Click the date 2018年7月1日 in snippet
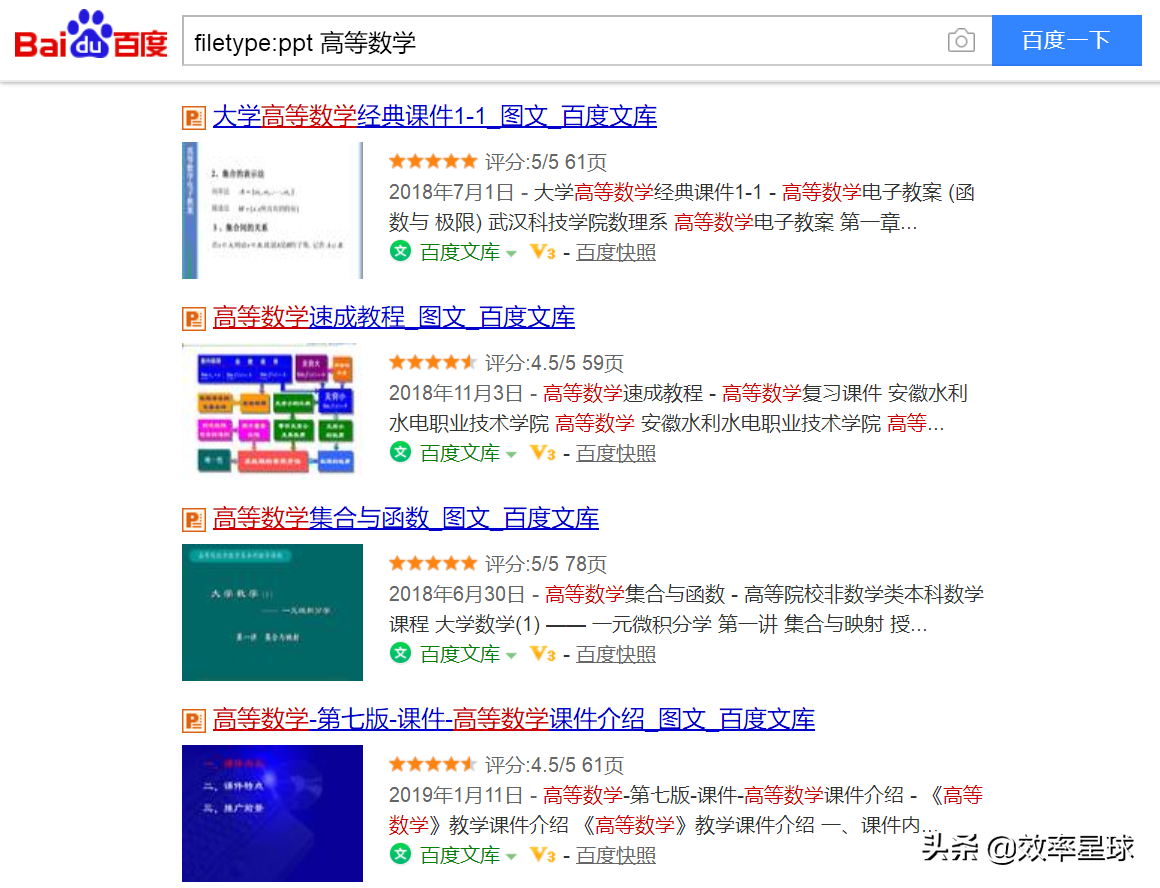The width and height of the screenshot is (1160, 888). click(x=451, y=192)
